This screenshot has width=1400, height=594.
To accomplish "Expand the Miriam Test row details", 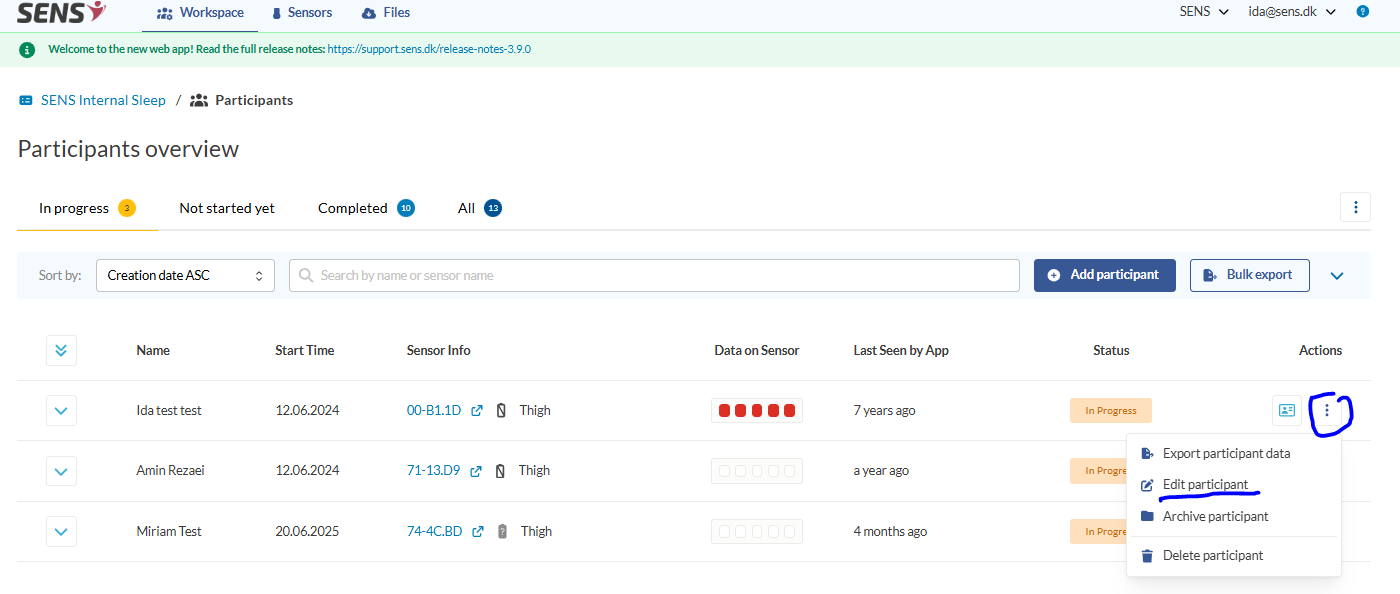I will 61,531.
